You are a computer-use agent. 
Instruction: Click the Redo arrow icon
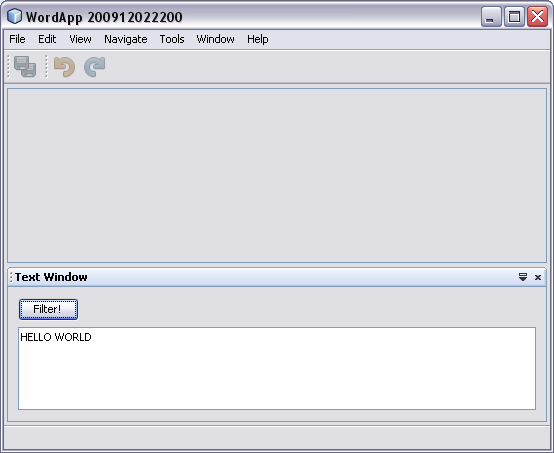pos(95,66)
